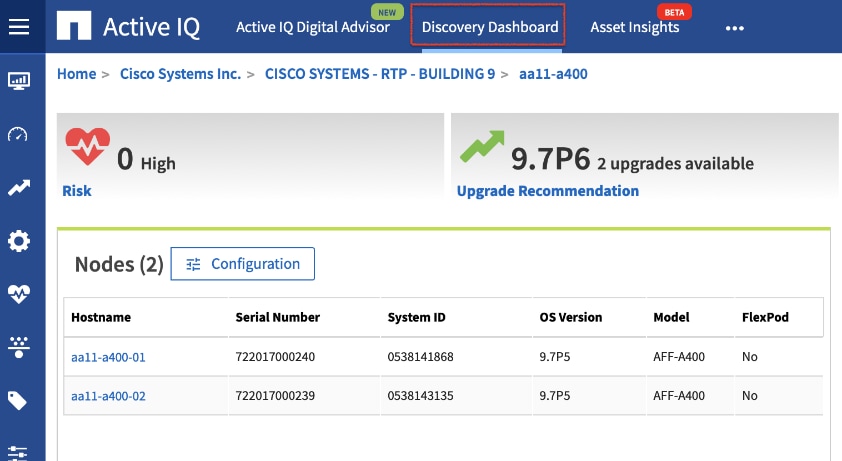Click the Nodes (2) heading
The width and height of the screenshot is (842, 461).
pyautogui.click(x=119, y=264)
